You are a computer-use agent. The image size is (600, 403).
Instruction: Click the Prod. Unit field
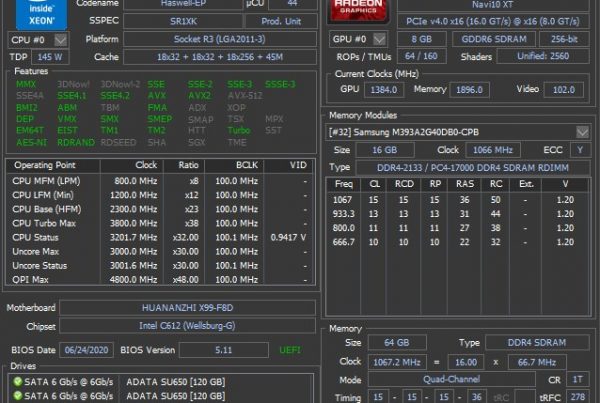coord(281,21)
